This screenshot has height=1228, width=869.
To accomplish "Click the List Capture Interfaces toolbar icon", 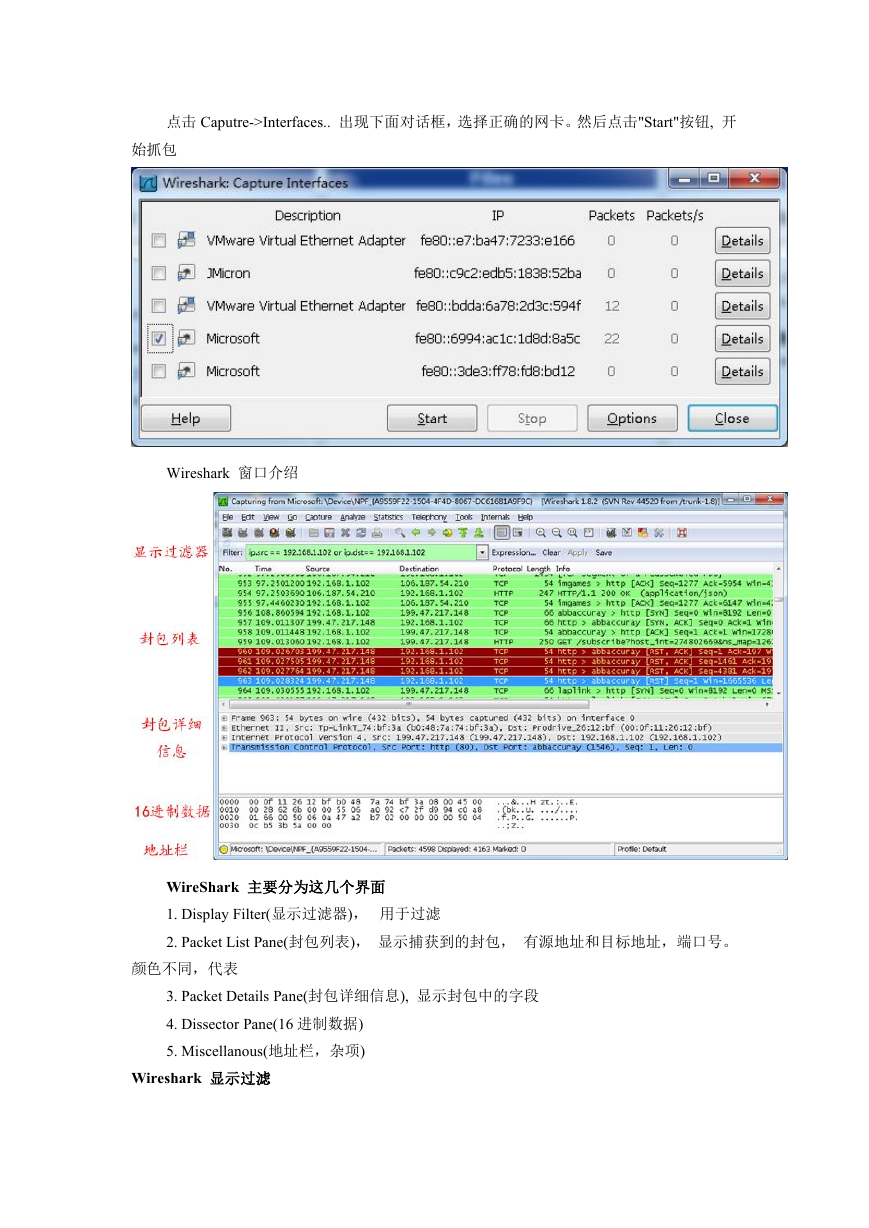I will pyautogui.click(x=227, y=533).
